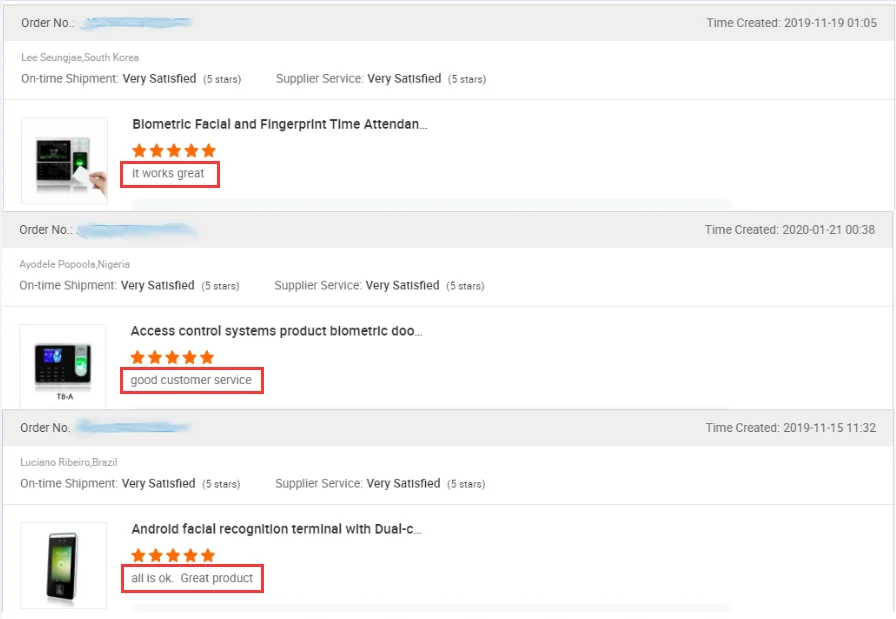Open the Biometric Facial and Fingerprint product title
896x619 pixels.
click(279, 124)
